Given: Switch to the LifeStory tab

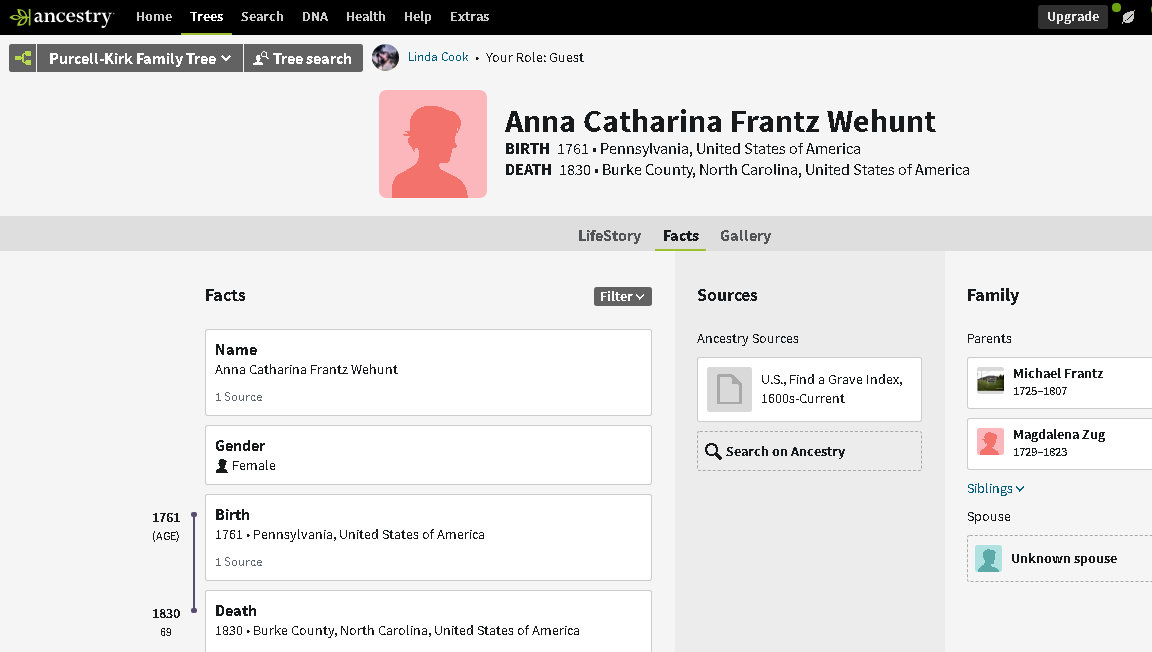Looking at the screenshot, I should [609, 236].
